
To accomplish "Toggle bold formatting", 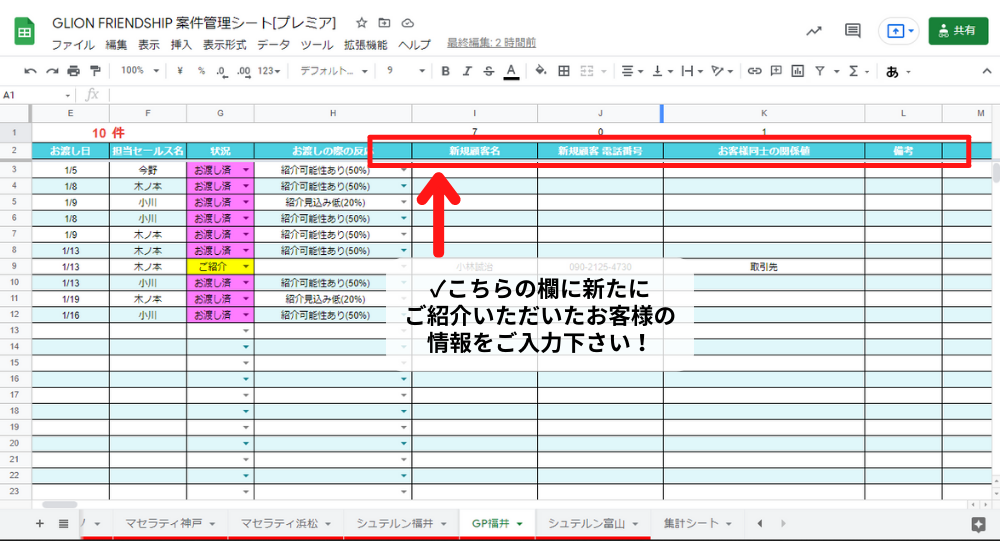I will (445, 71).
